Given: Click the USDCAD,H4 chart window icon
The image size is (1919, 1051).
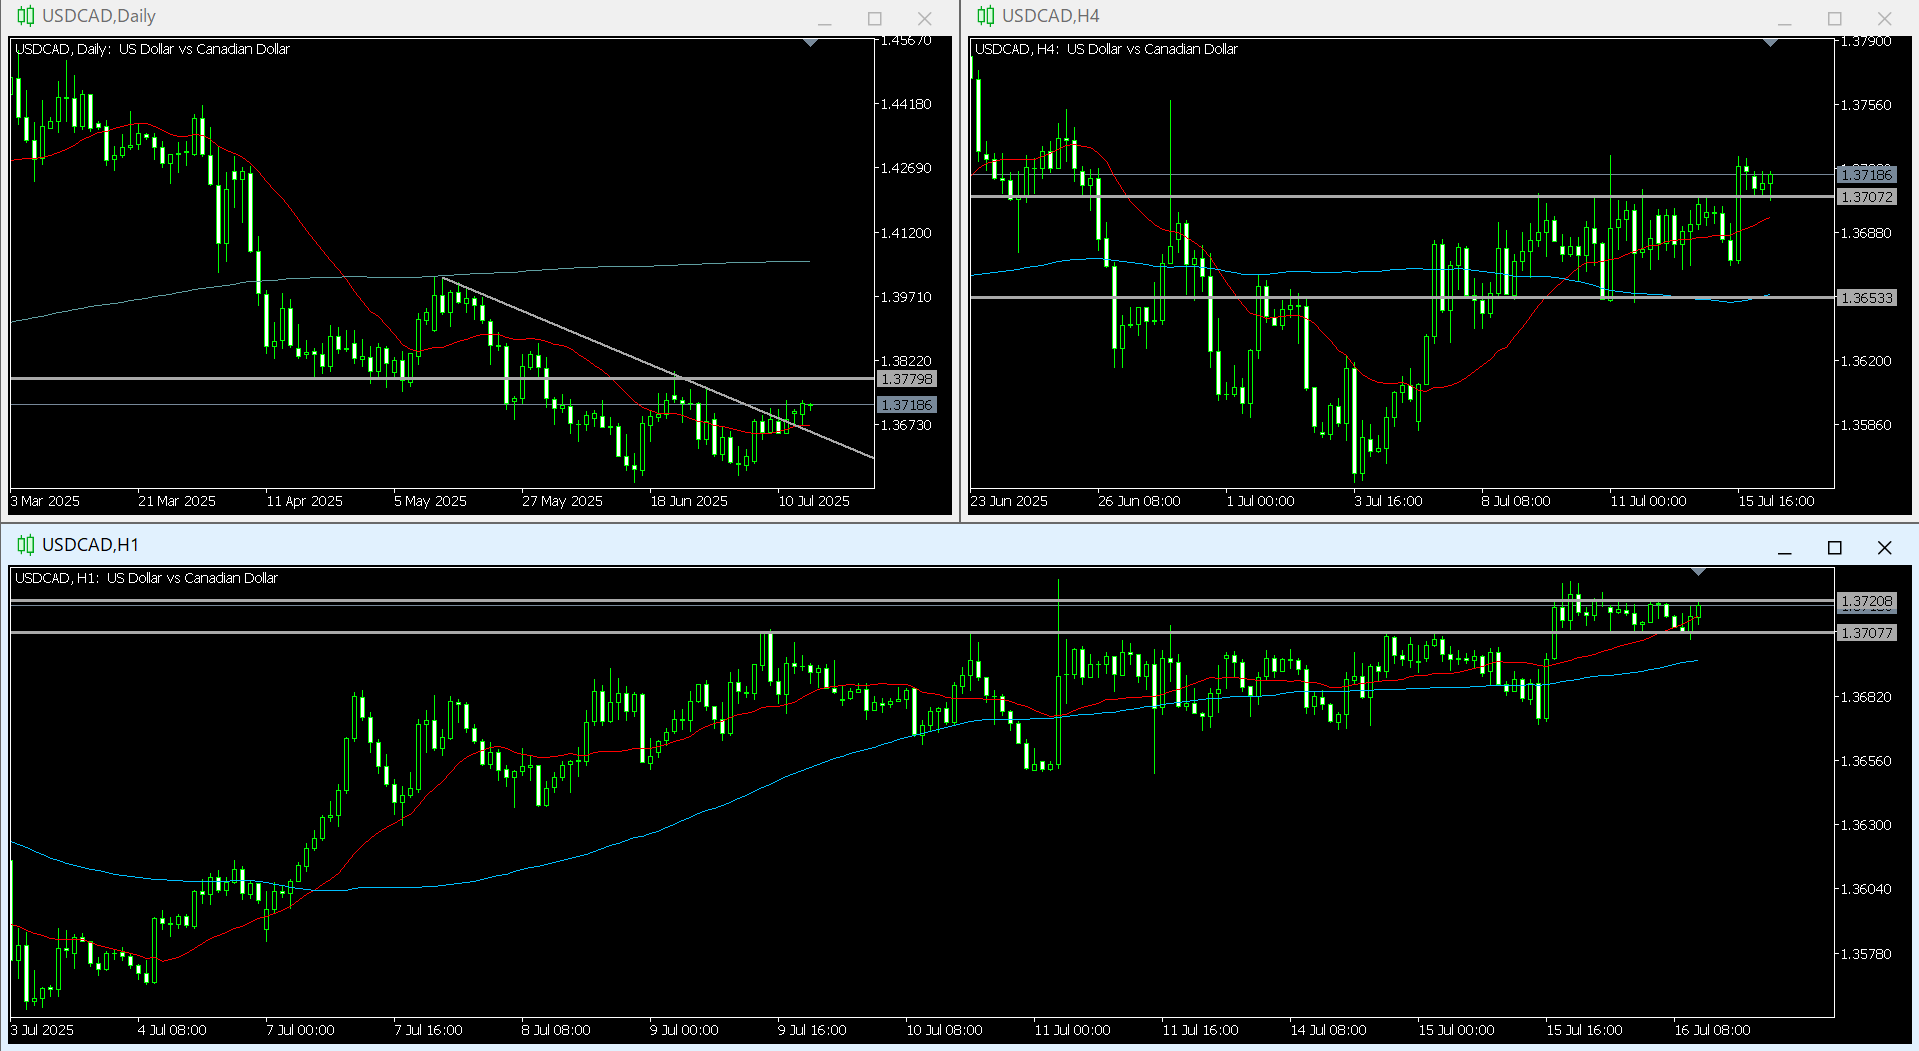Looking at the screenshot, I should (x=985, y=16).
